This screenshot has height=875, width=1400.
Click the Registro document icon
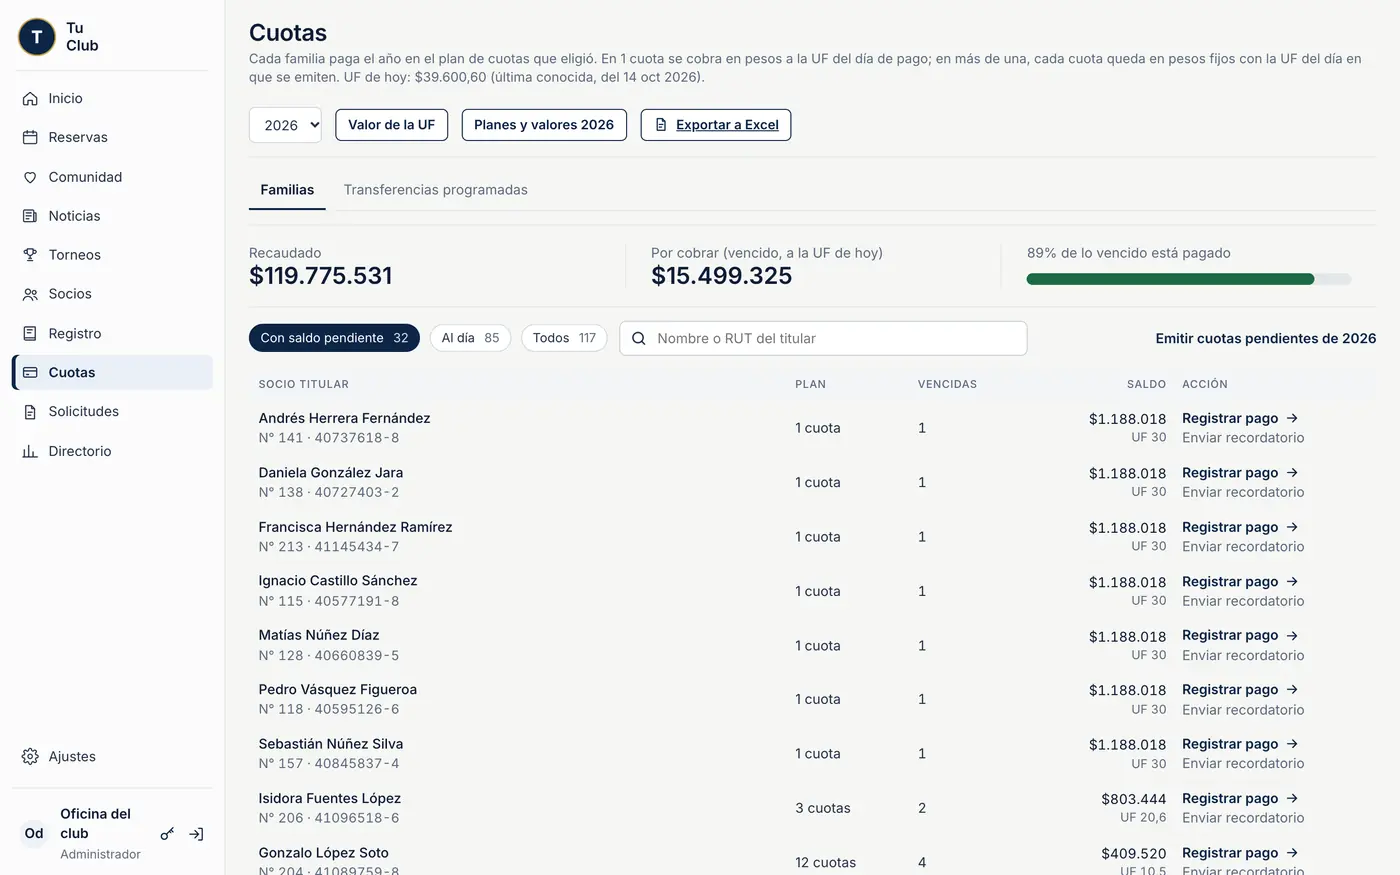(30, 333)
